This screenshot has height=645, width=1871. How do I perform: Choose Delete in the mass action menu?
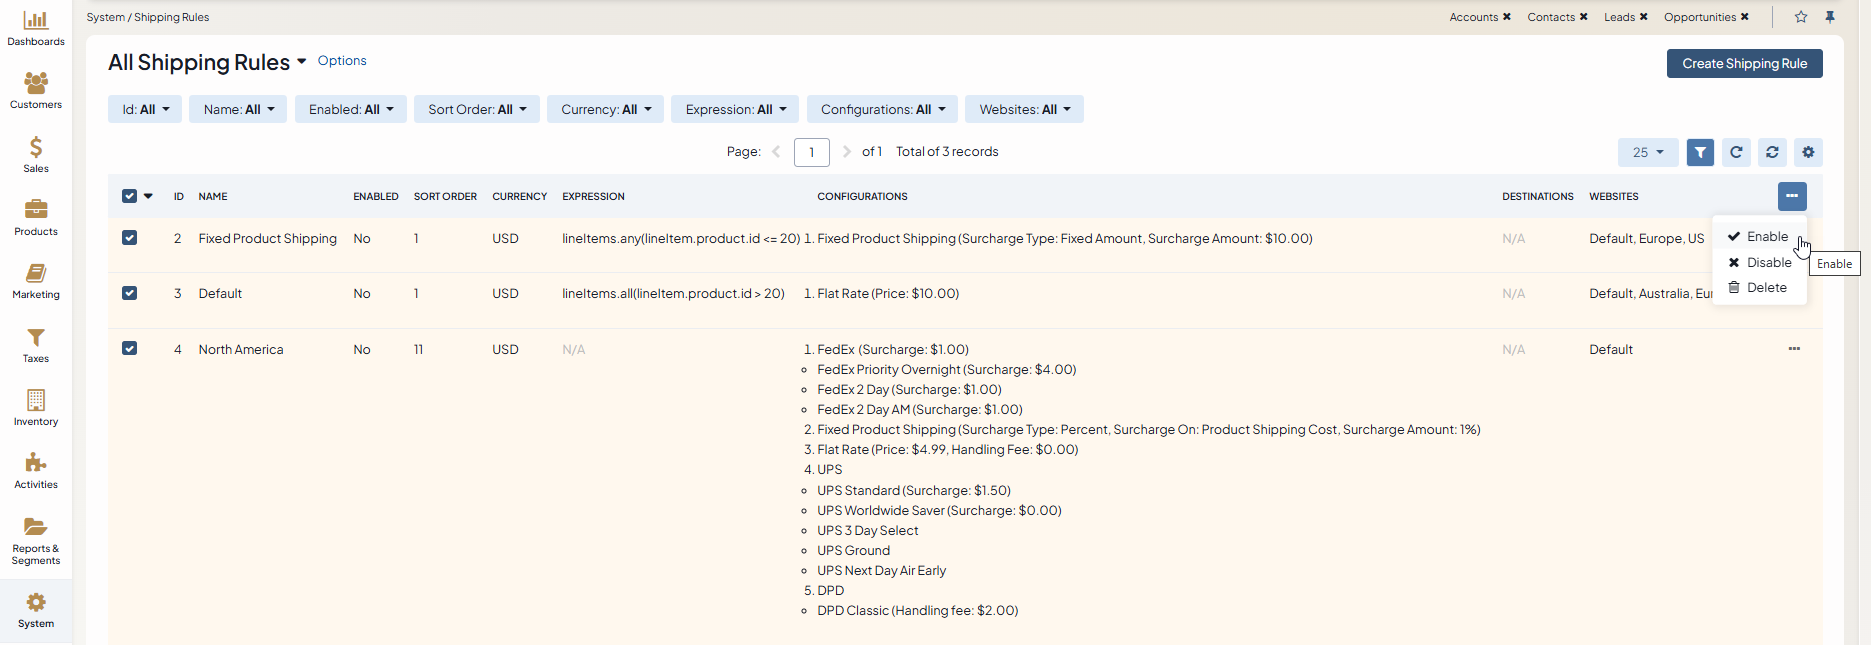pos(1766,287)
